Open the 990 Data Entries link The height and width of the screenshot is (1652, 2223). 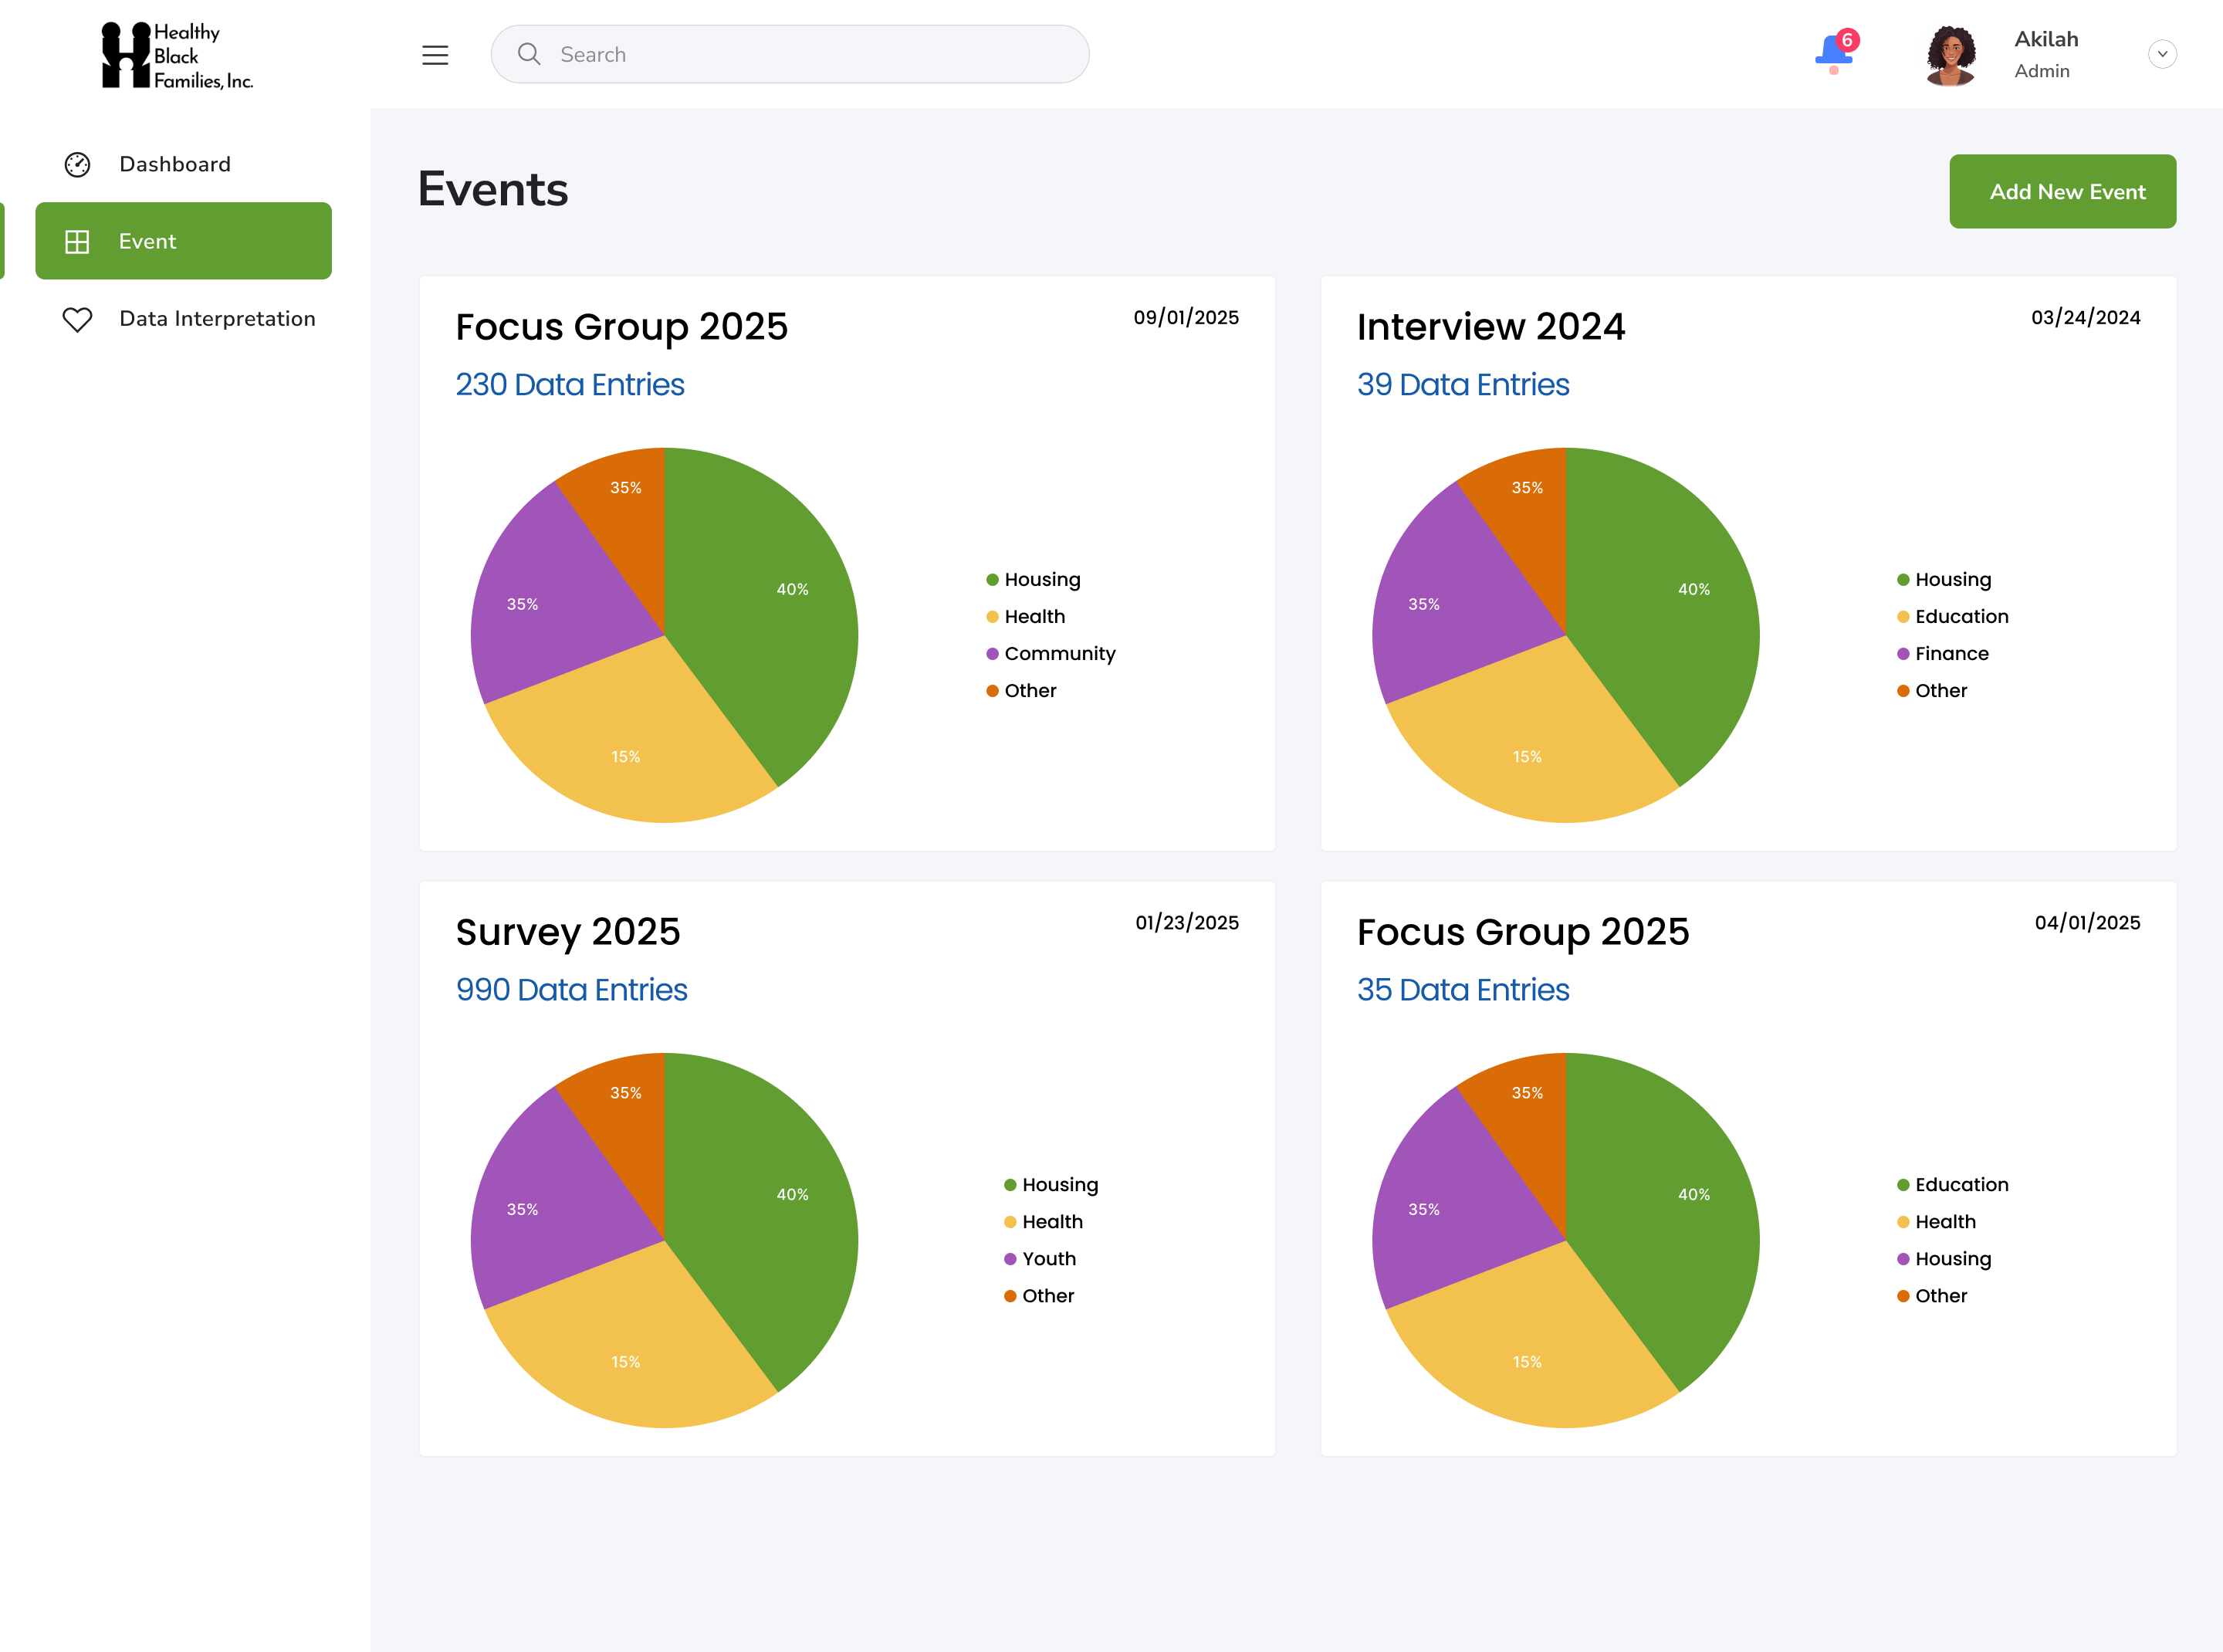pyautogui.click(x=571, y=989)
